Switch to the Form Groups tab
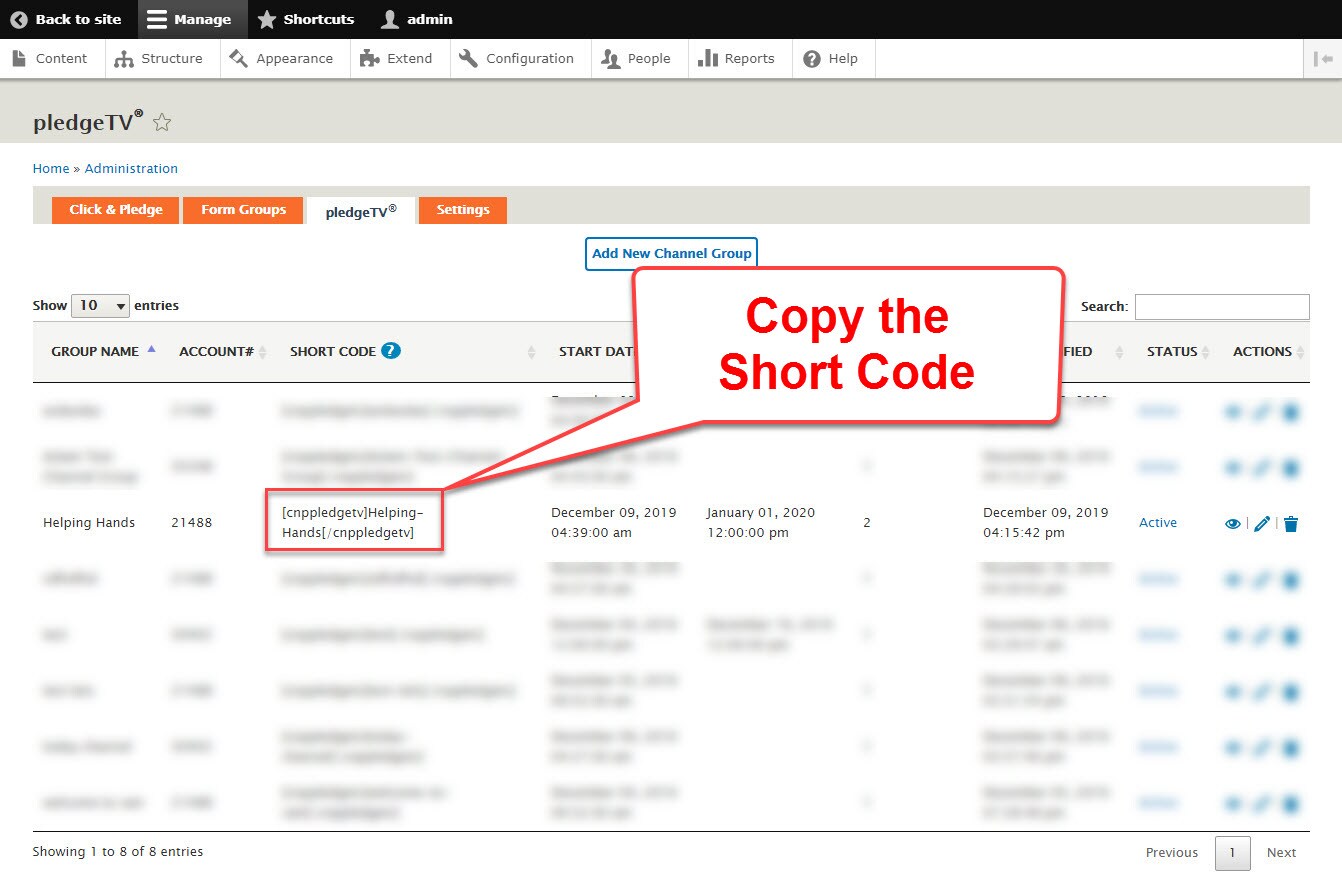This screenshot has width=1342, height=878. click(243, 210)
